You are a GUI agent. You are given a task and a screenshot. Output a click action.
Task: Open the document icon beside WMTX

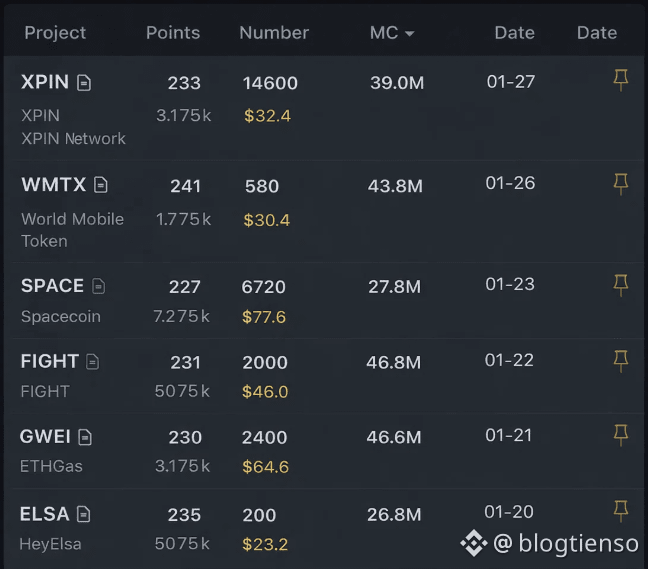(101, 185)
